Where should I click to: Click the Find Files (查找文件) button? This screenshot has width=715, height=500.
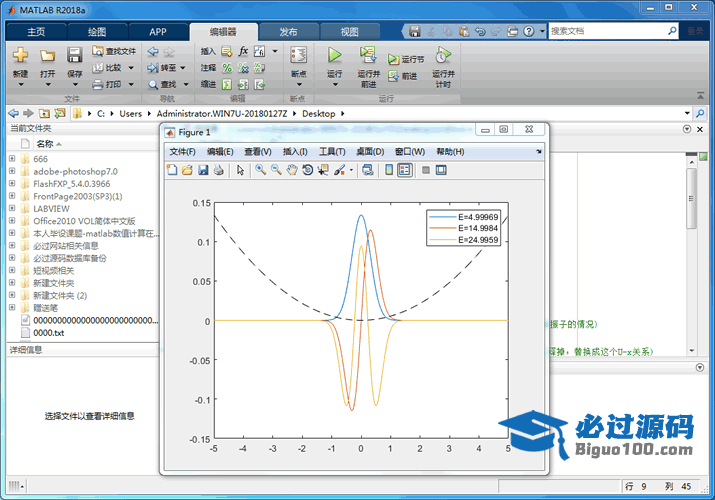(x=114, y=51)
